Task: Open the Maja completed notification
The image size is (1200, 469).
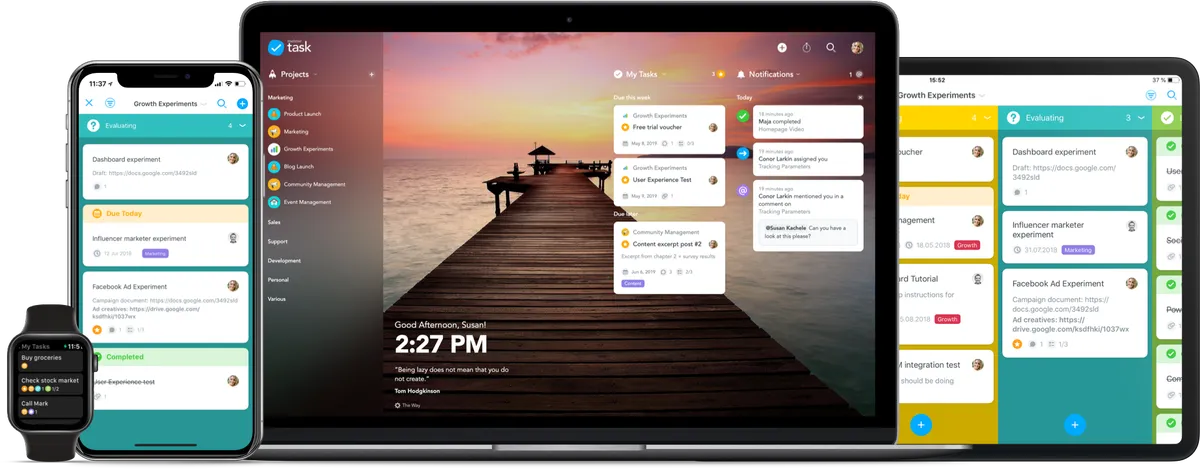Action: [808, 121]
